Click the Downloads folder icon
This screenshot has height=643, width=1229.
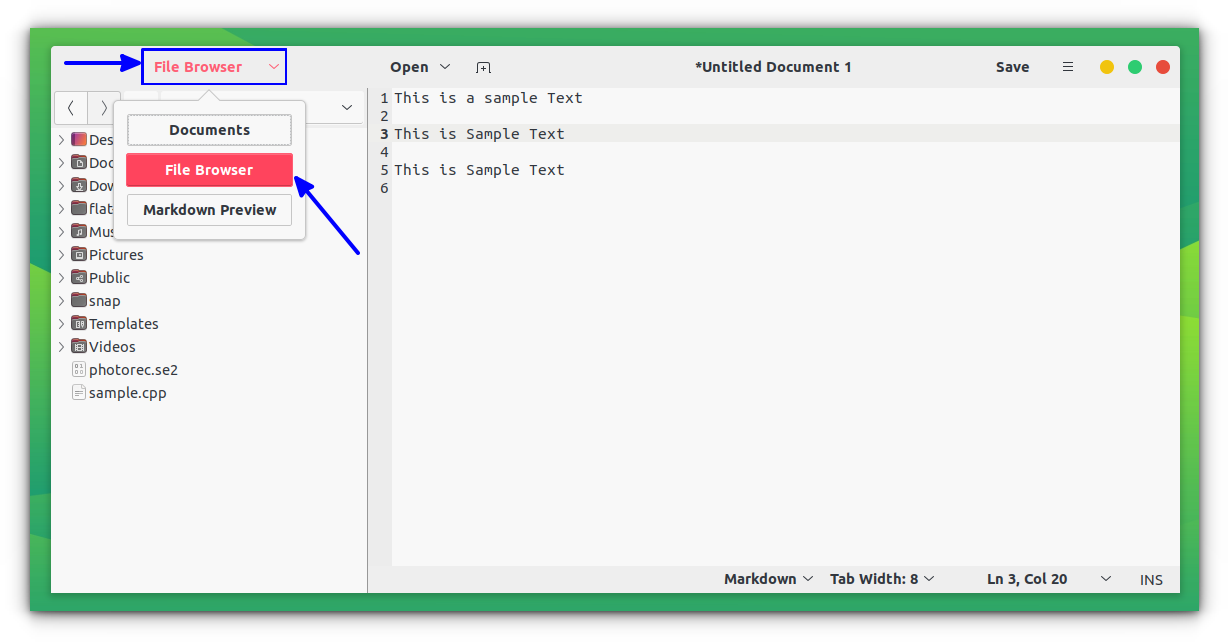pyautogui.click(x=78, y=185)
